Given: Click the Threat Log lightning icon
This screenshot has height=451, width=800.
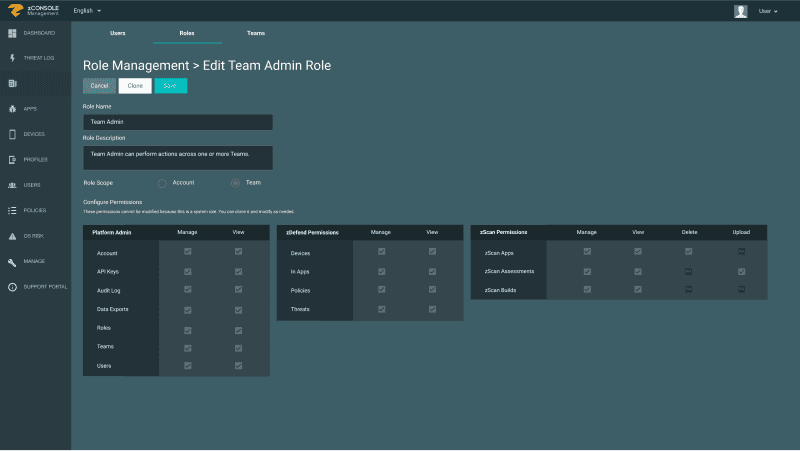Looking at the screenshot, I should pos(12,58).
